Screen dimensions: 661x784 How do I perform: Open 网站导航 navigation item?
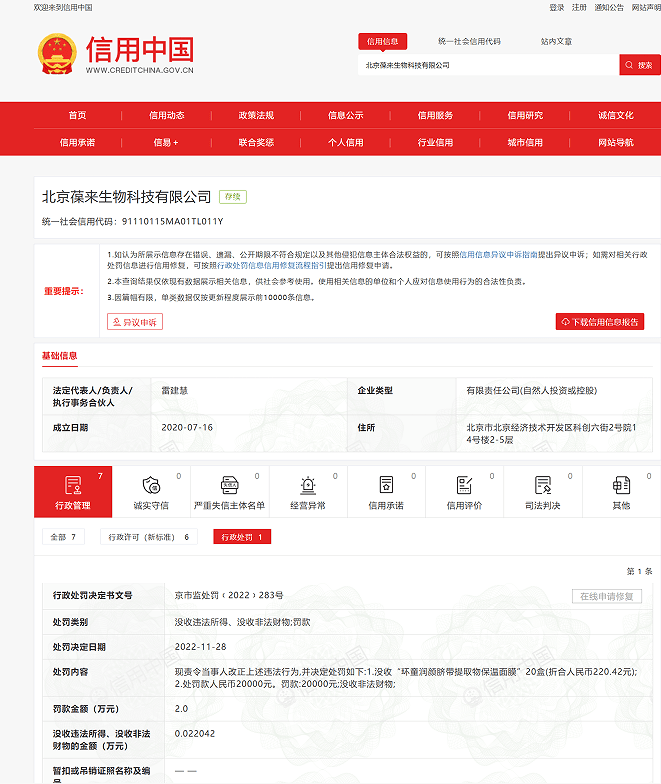point(616,142)
